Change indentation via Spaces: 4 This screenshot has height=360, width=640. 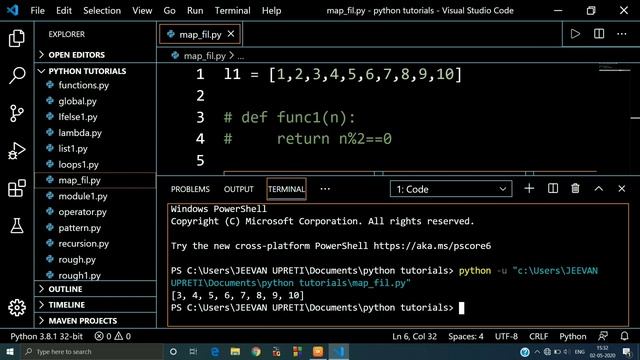[466, 336]
